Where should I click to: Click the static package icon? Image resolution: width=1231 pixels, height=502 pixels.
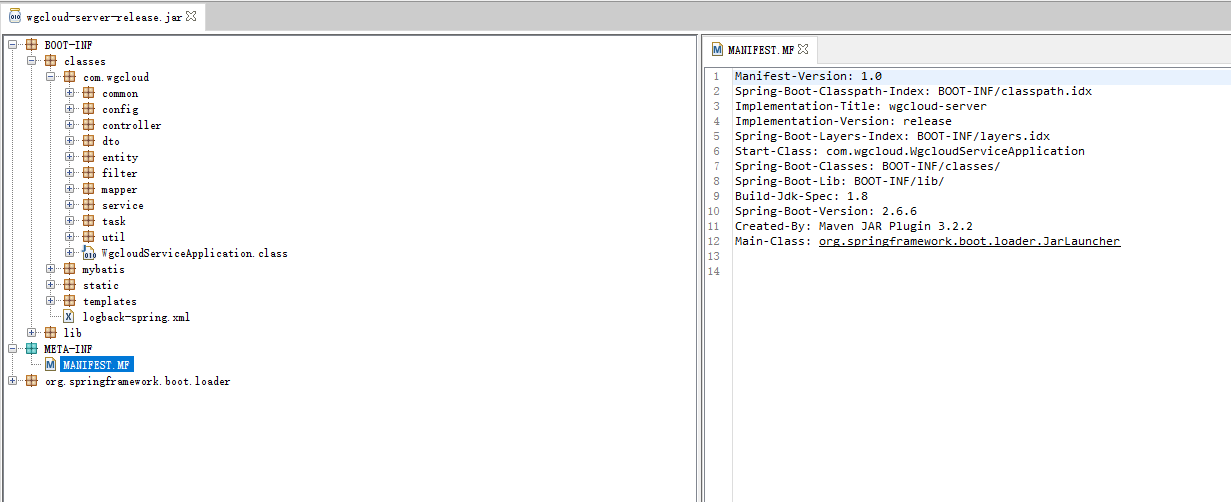click(70, 285)
